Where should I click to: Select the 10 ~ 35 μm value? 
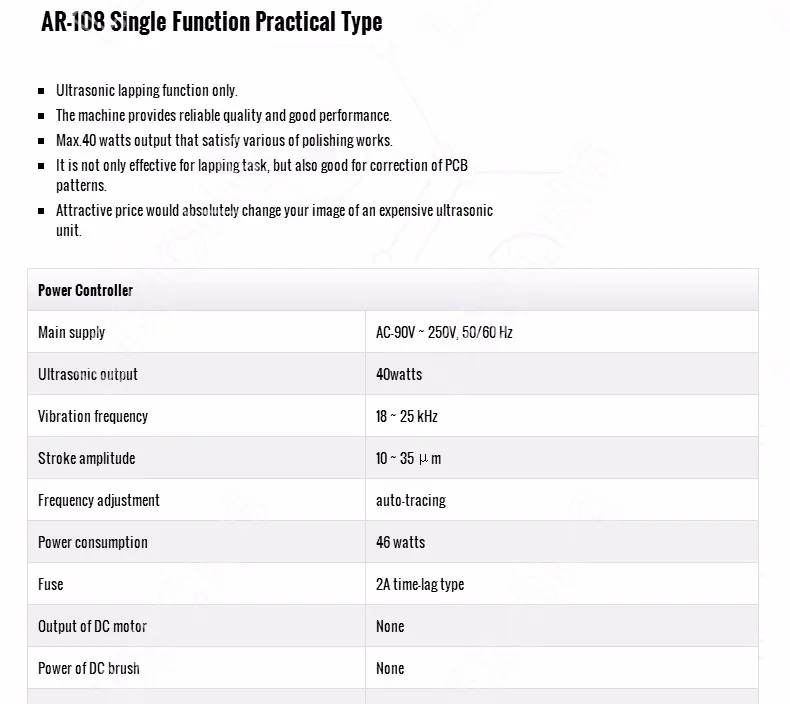pos(409,459)
